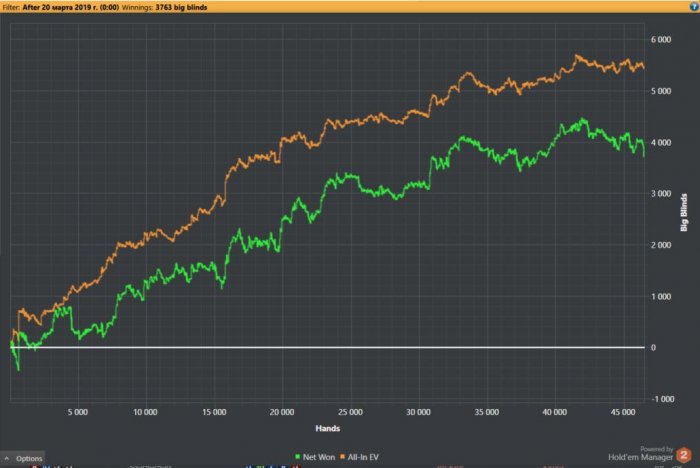Click the 2 000 label on the big blinds axis

661,245
